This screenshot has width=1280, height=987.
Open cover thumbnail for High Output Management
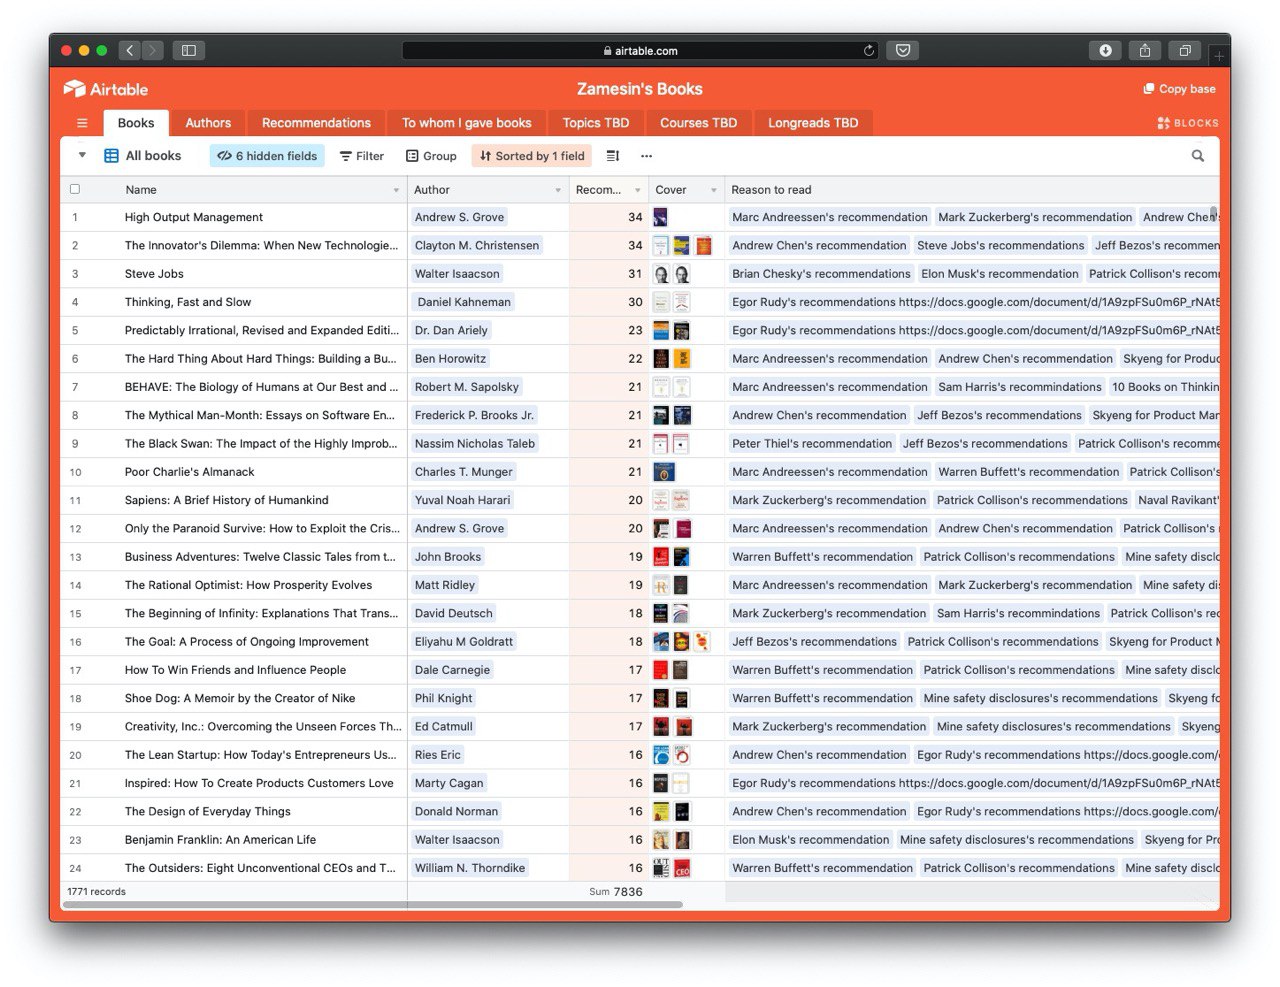660,217
